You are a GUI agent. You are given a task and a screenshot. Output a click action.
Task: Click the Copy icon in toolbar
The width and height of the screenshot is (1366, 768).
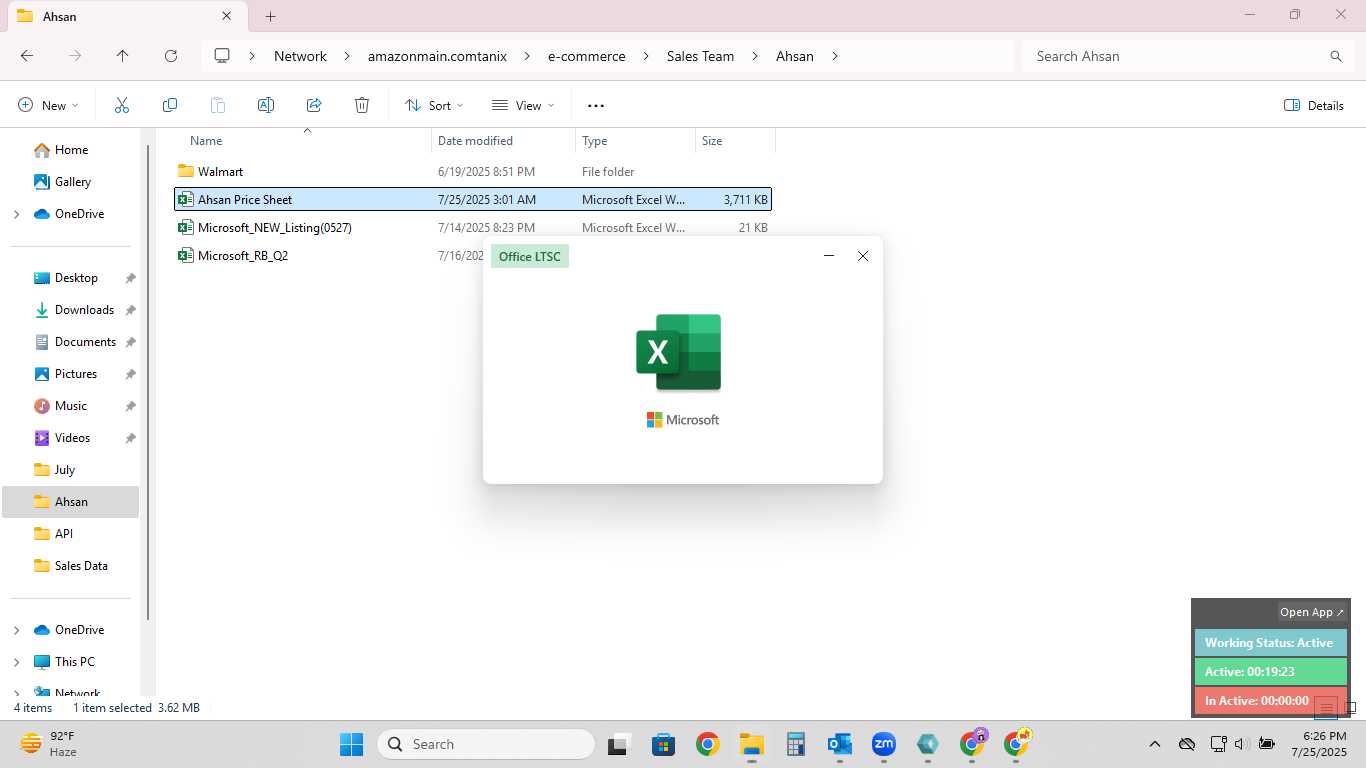170,105
